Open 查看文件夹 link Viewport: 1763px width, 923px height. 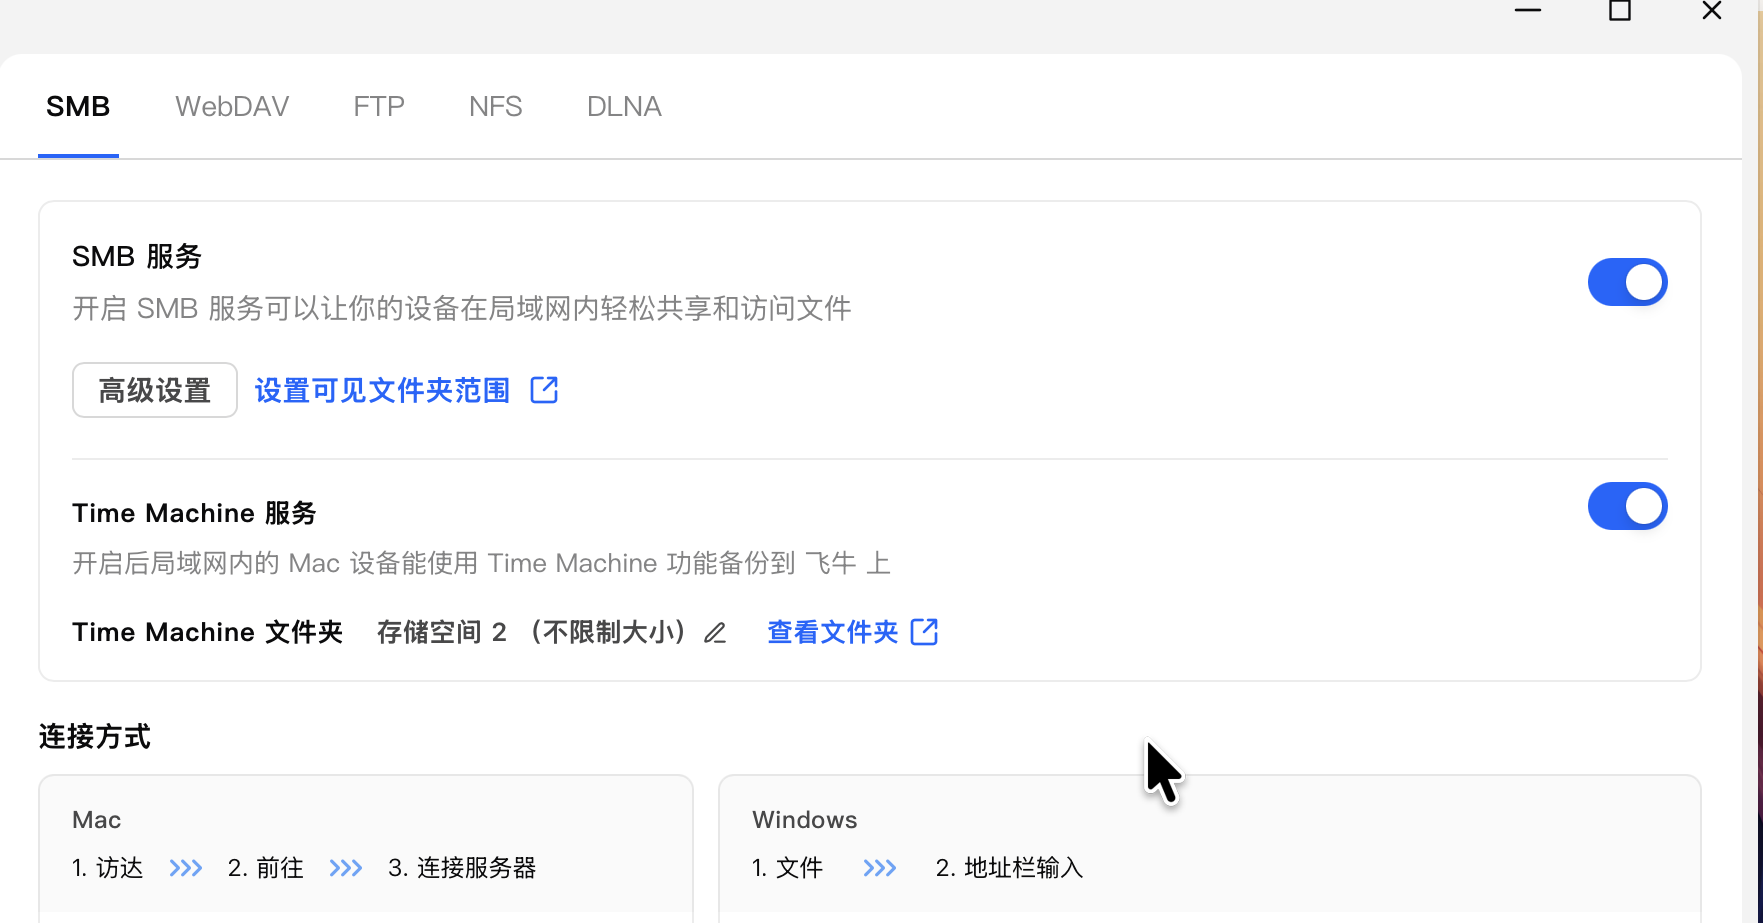tap(833, 632)
